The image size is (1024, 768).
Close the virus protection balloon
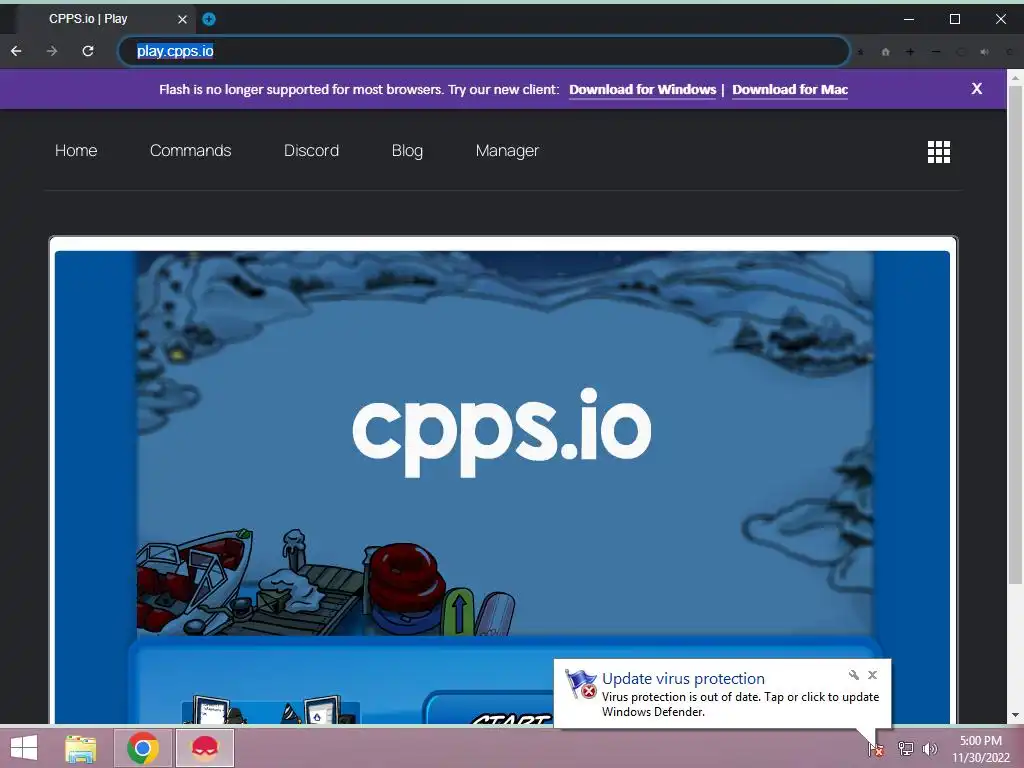[x=872, y=675]
